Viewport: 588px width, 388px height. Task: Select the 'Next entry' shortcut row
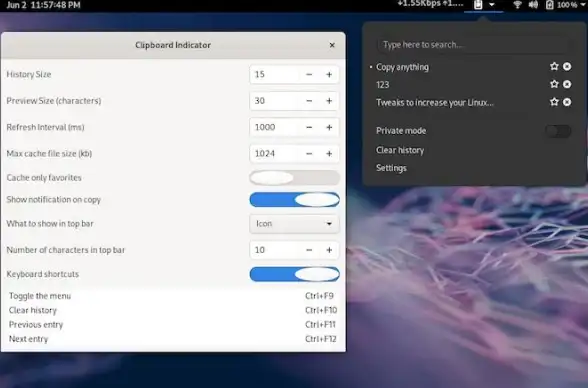point(173,339)
